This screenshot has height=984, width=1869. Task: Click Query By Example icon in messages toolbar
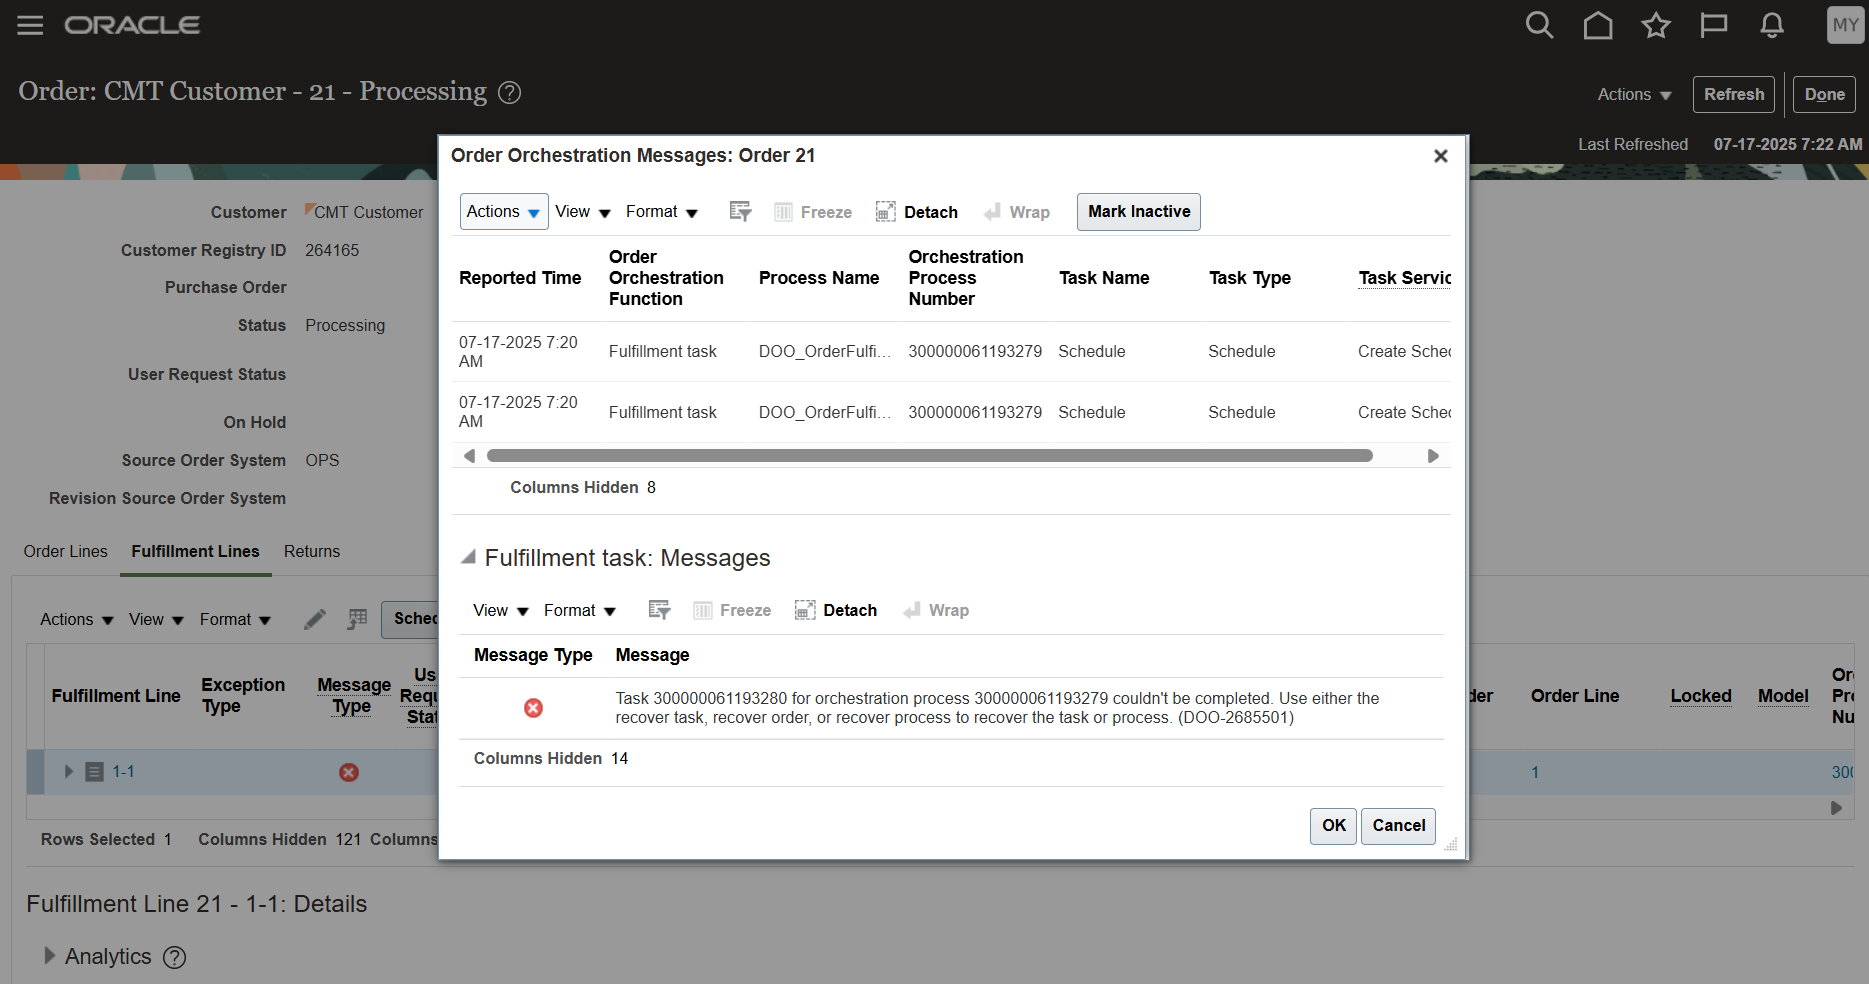(x=740, y=212)
